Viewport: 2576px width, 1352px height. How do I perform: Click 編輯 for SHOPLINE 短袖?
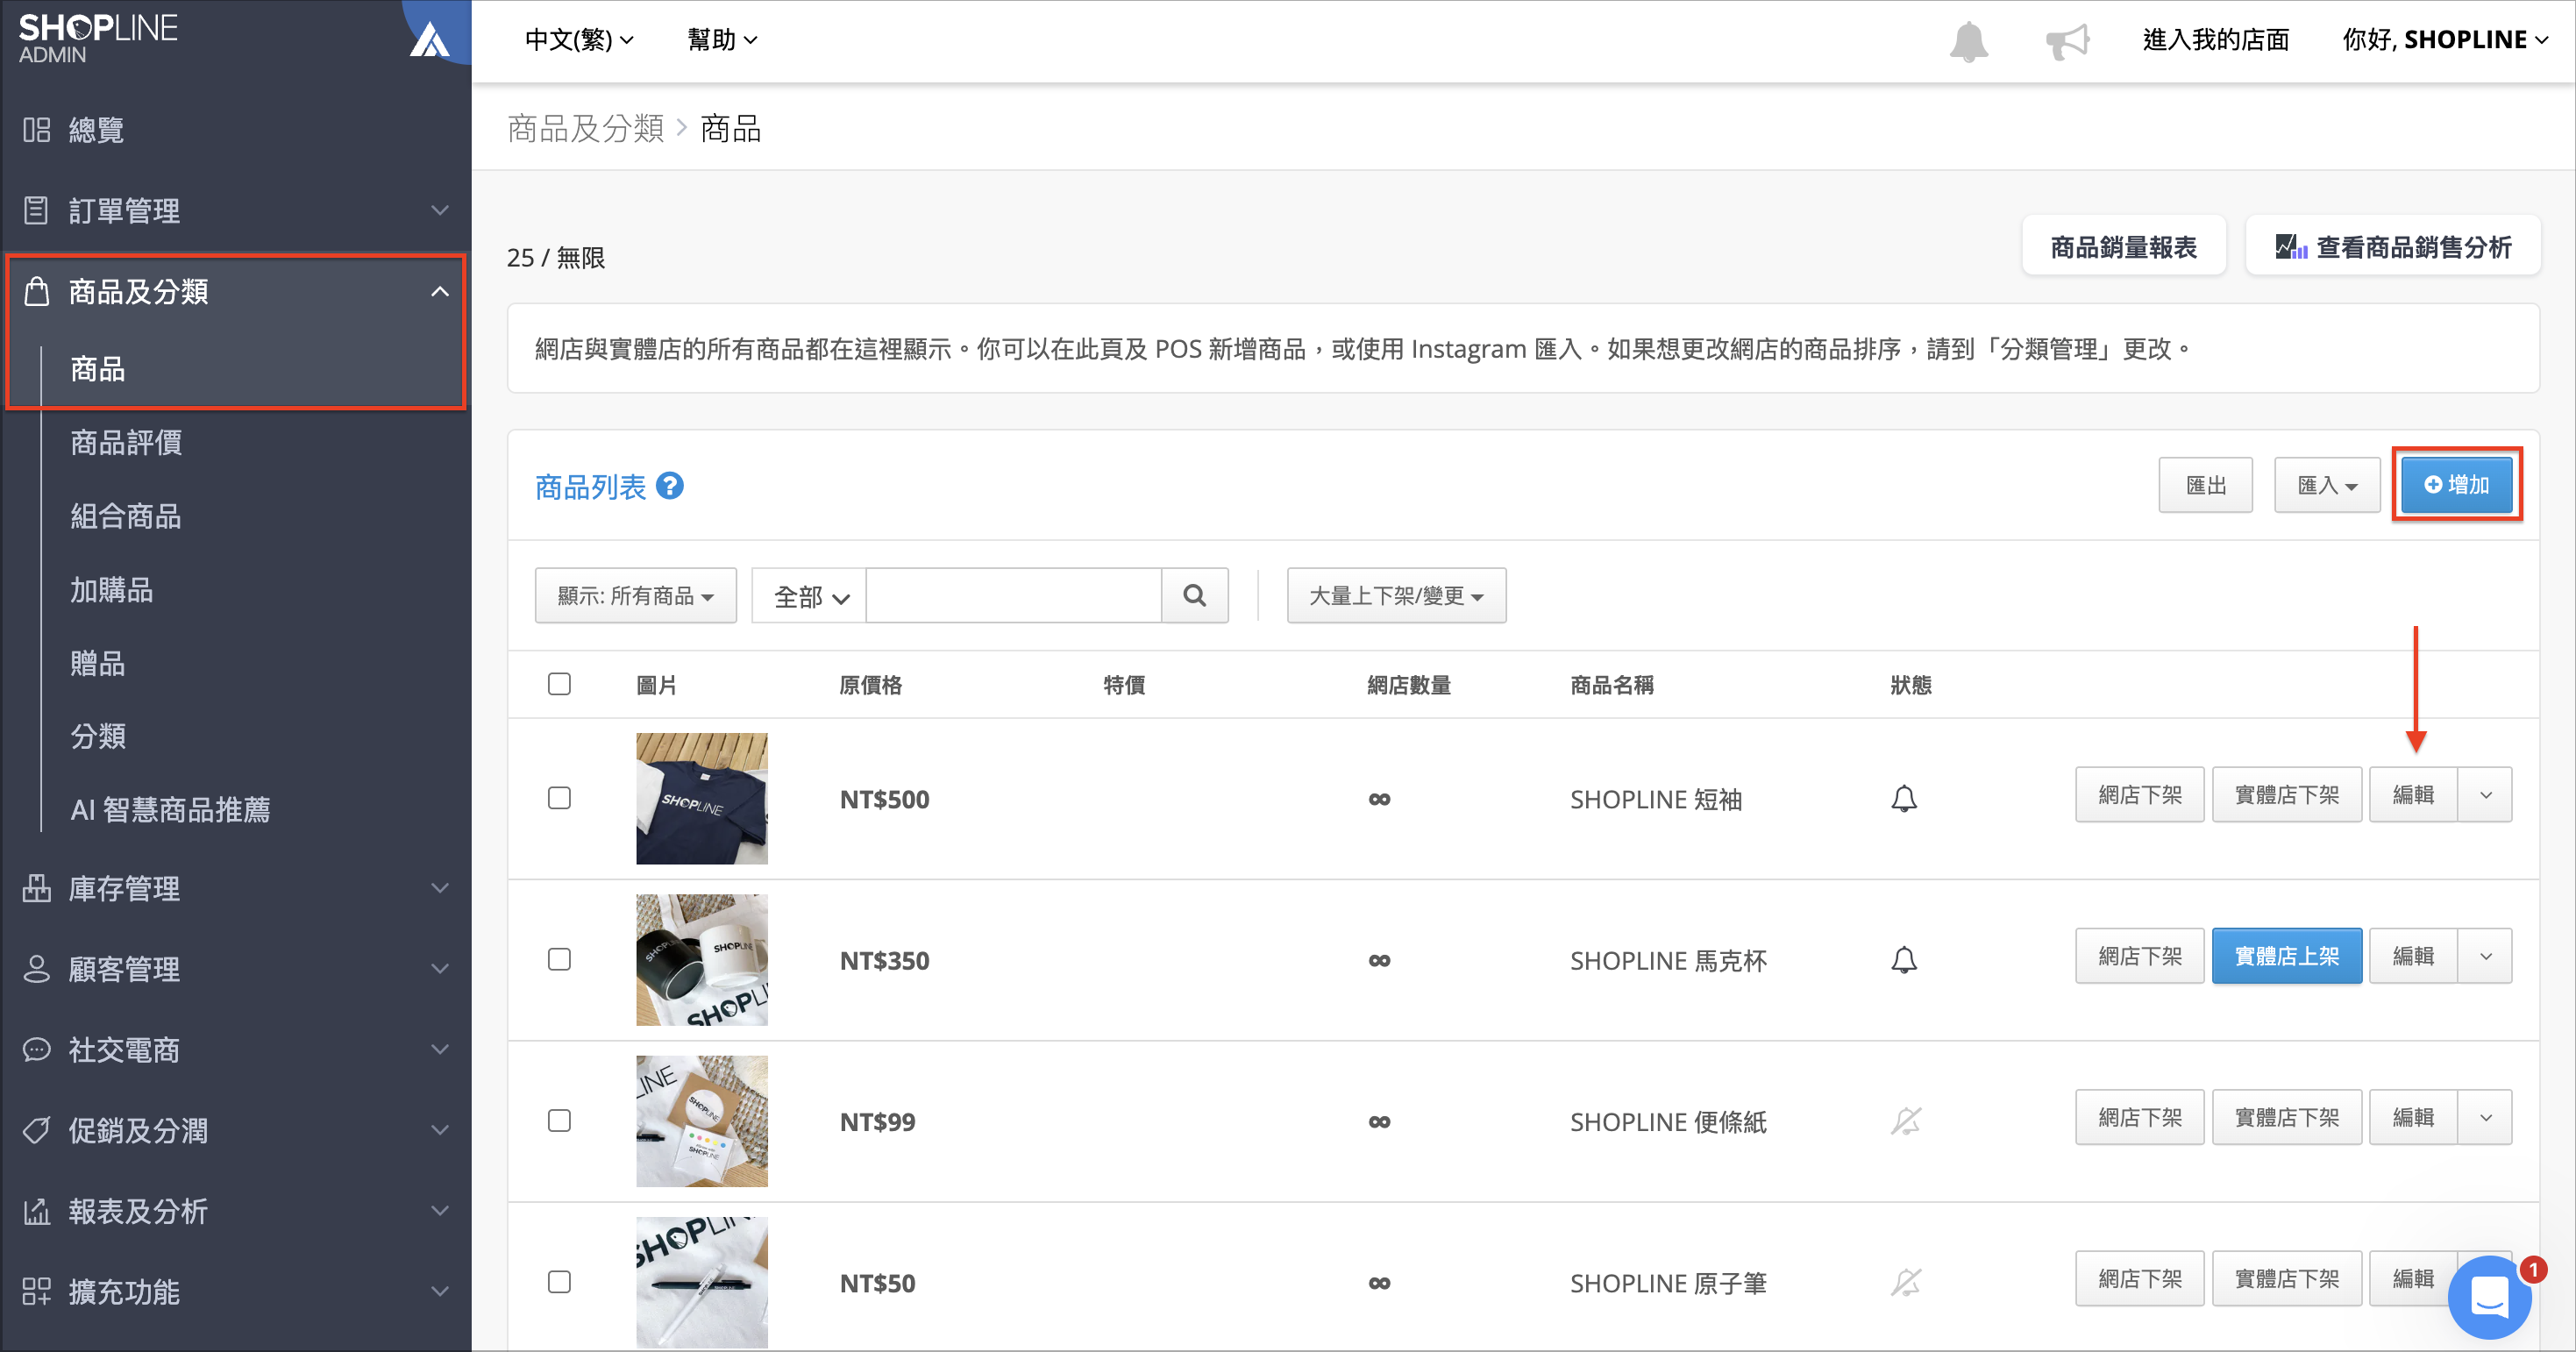[x=2413, y=795]
